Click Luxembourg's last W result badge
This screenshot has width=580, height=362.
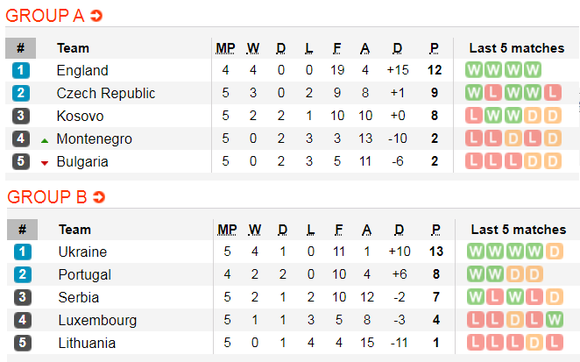click(x=554, y=319)
